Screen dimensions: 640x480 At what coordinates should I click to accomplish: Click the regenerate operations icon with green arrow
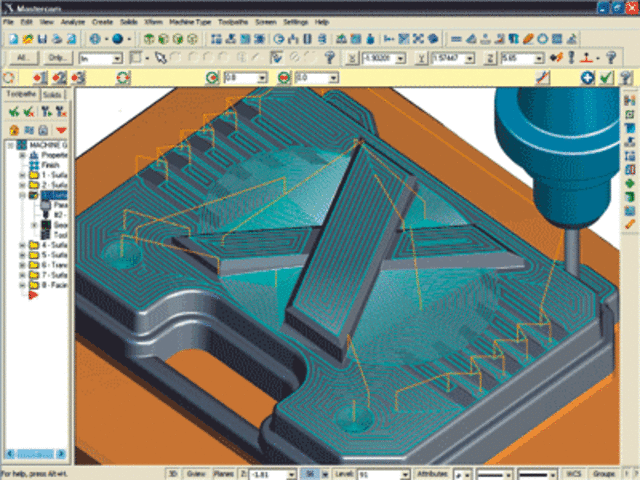click(47, 111)
